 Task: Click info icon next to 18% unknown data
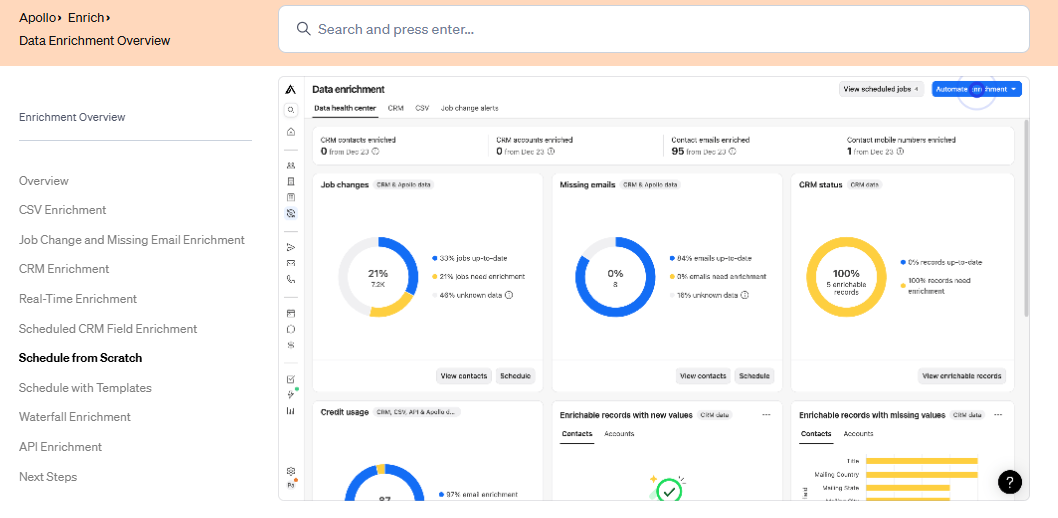pyautogui.click(x=745, y=295)
